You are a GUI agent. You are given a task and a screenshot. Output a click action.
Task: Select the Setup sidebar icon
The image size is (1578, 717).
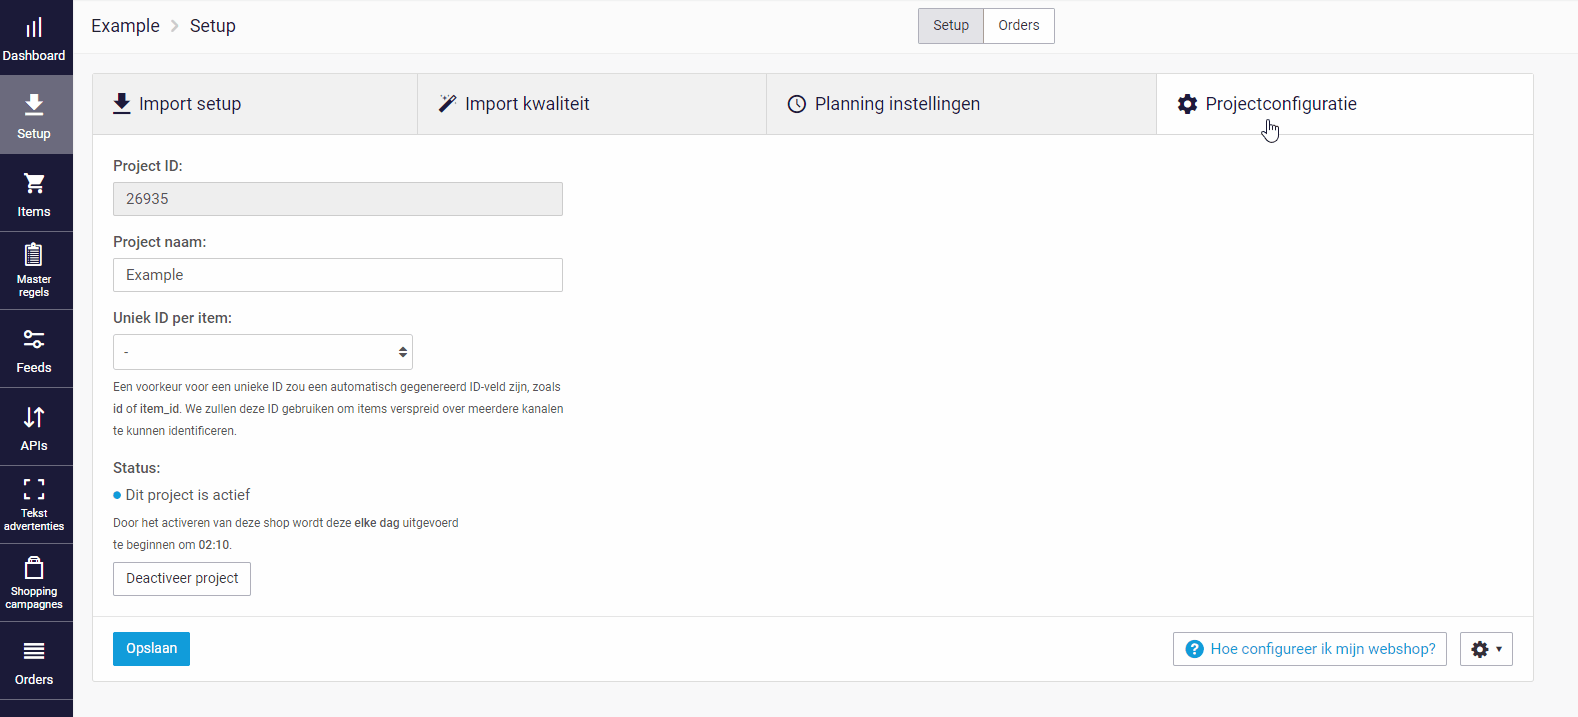click(x=34, y=104)
